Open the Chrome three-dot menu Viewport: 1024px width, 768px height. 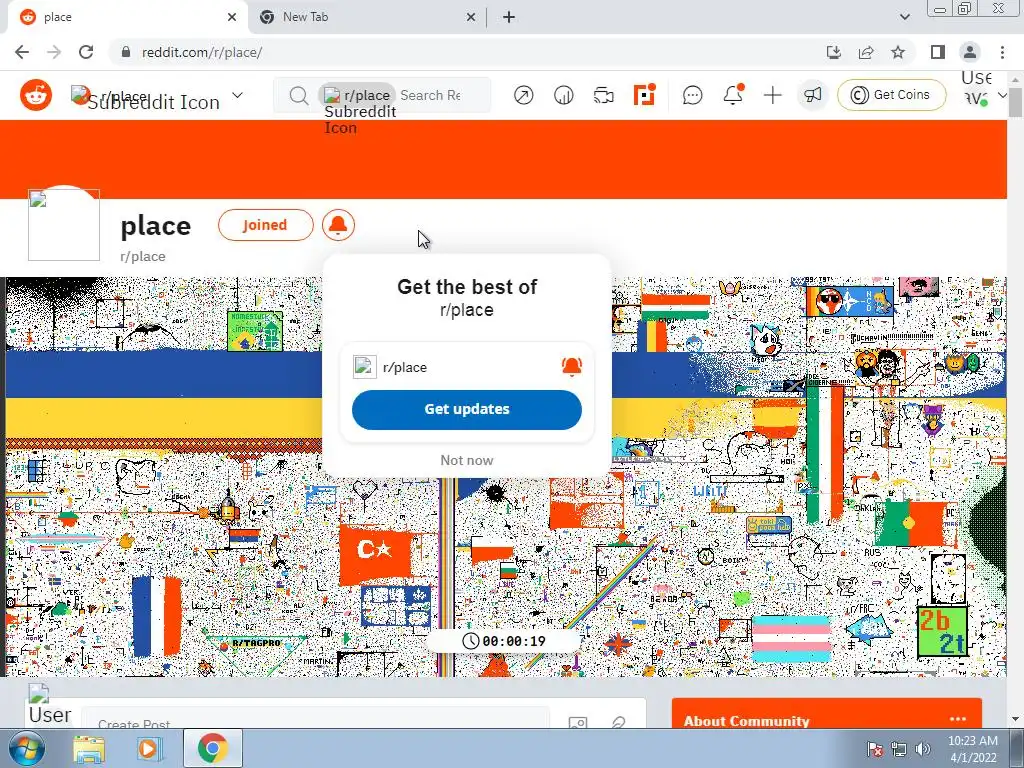1002,52
